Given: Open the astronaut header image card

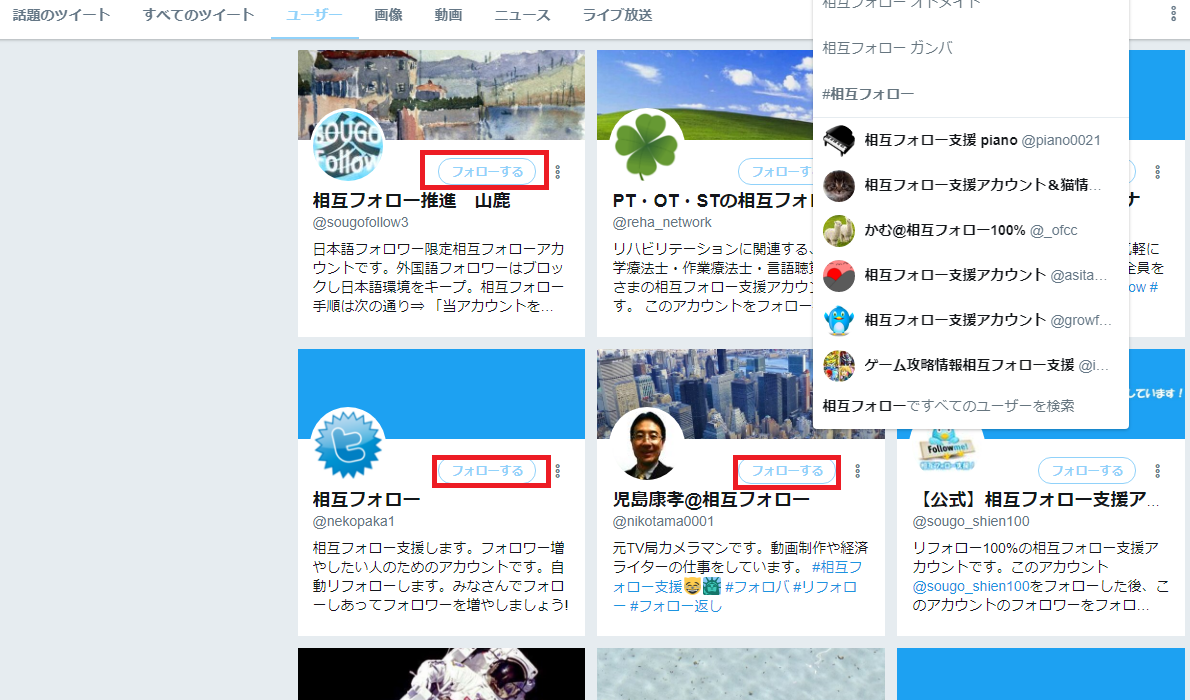Looking at the screenshot, I should click(441, 674).
